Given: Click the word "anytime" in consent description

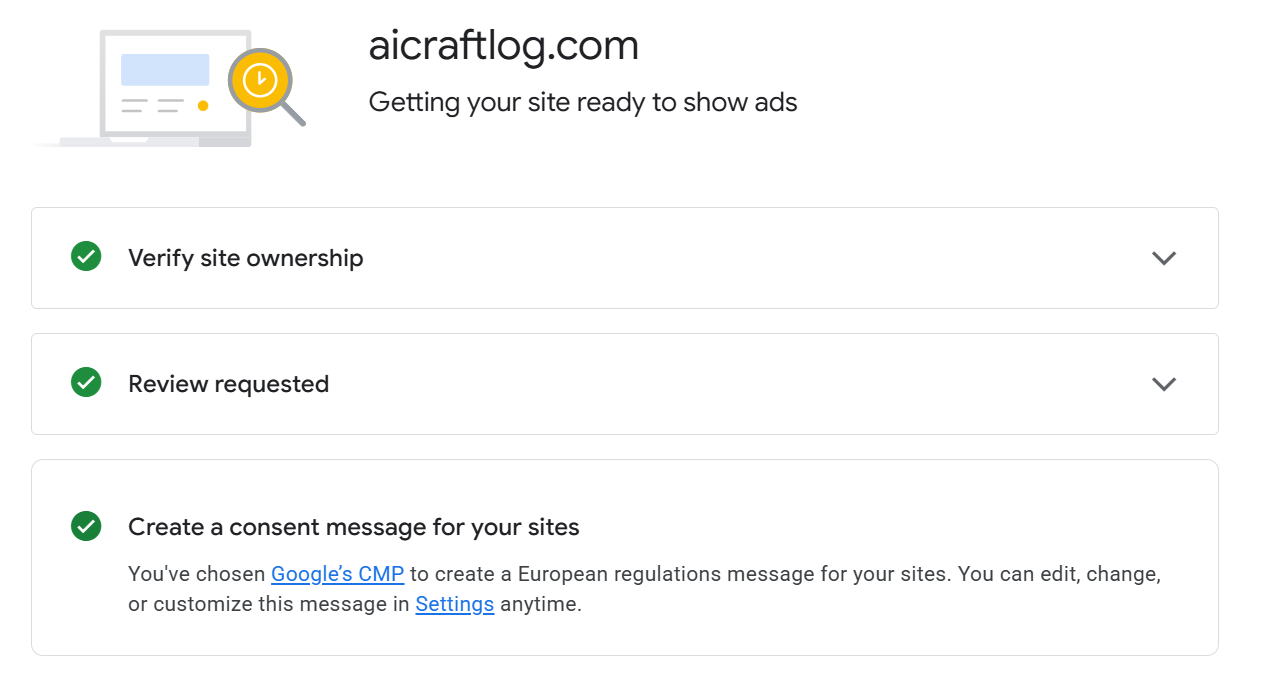Looking at the screenshot, I should (x=540, y=605).
